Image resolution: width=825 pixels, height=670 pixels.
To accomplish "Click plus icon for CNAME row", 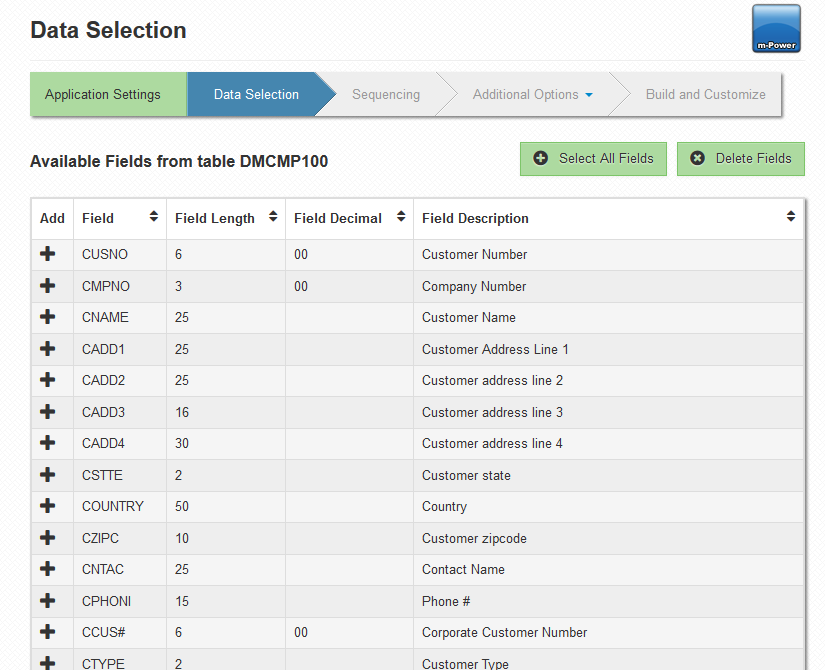I will click(47, 318).
